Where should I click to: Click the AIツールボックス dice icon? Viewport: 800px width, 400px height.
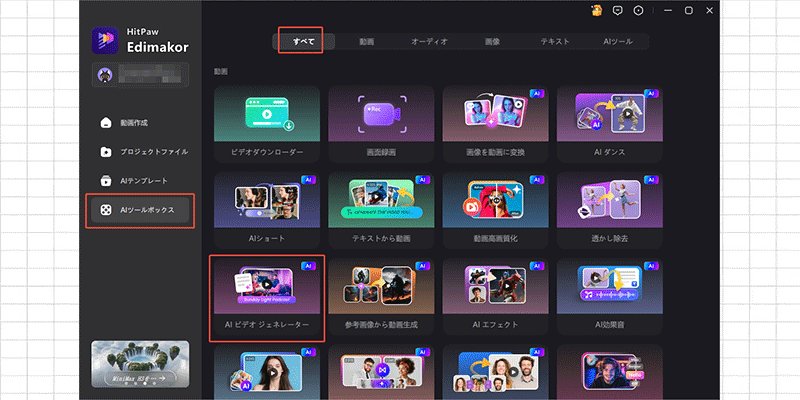[106, 210]
